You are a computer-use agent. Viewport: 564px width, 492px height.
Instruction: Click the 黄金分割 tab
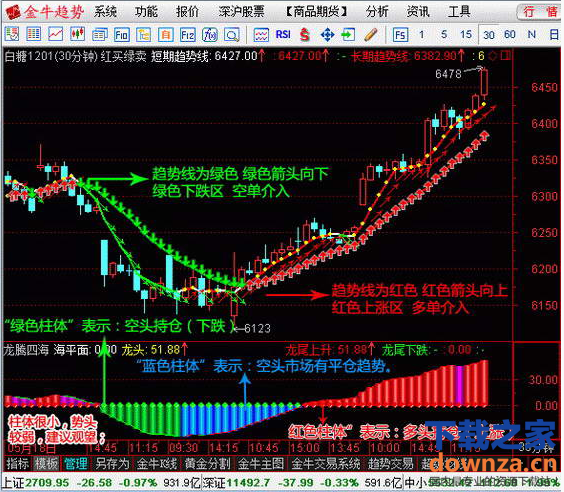208,464
